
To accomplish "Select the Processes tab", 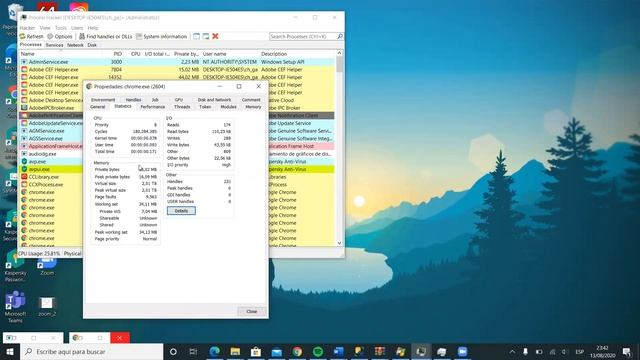I will tap(31, 44).
